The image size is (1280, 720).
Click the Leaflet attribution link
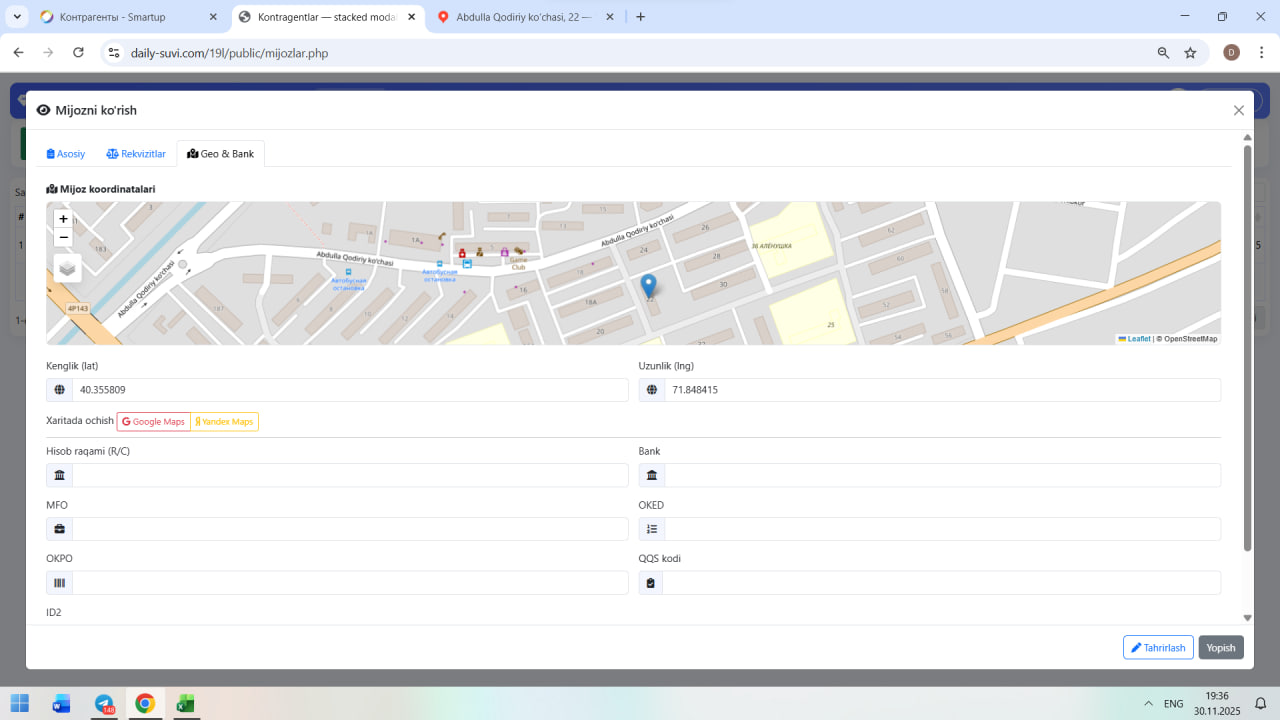pos(1138,339)
